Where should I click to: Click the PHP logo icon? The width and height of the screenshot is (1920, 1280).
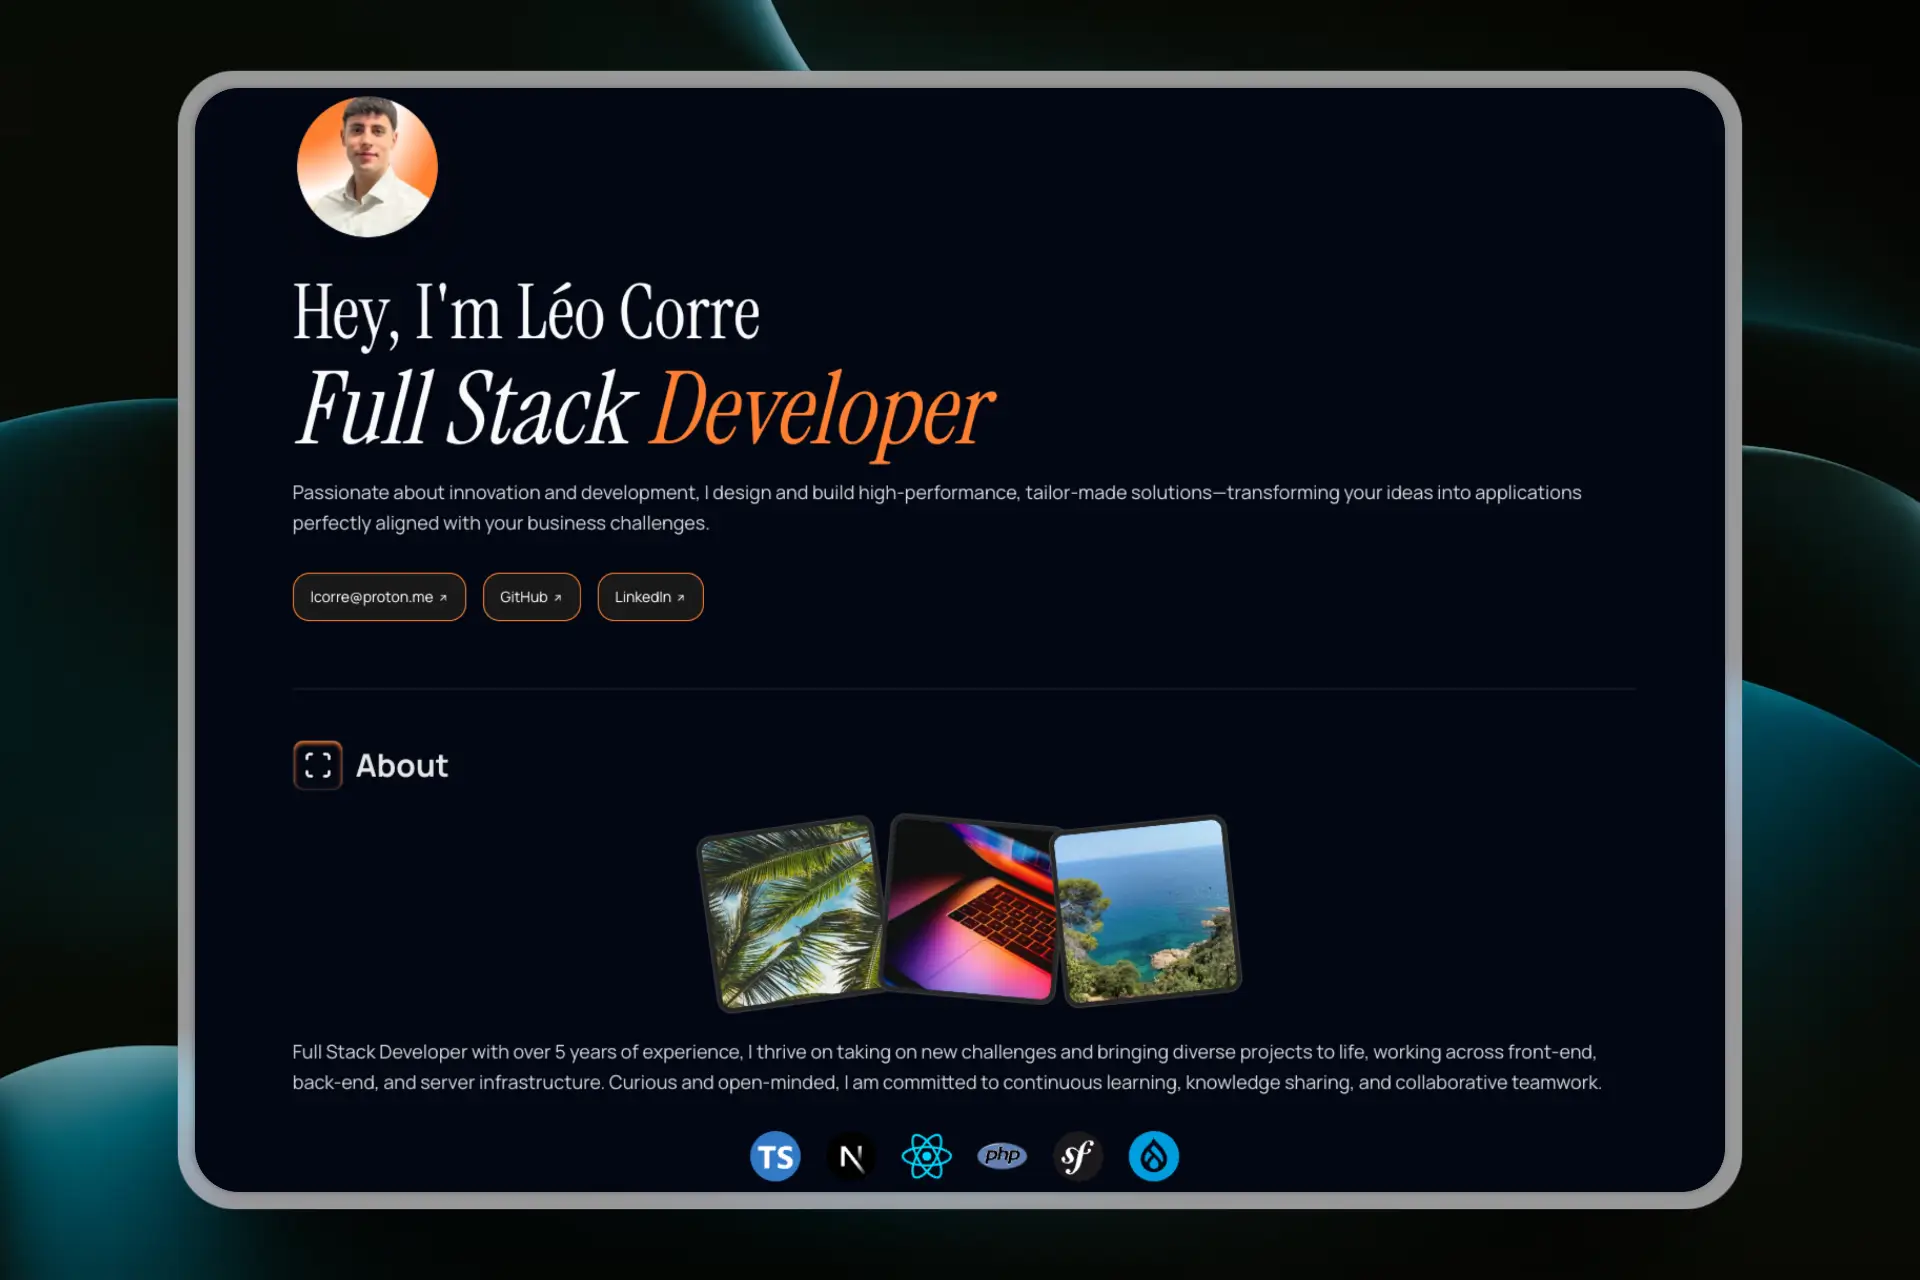(x=1002, y=1156)
